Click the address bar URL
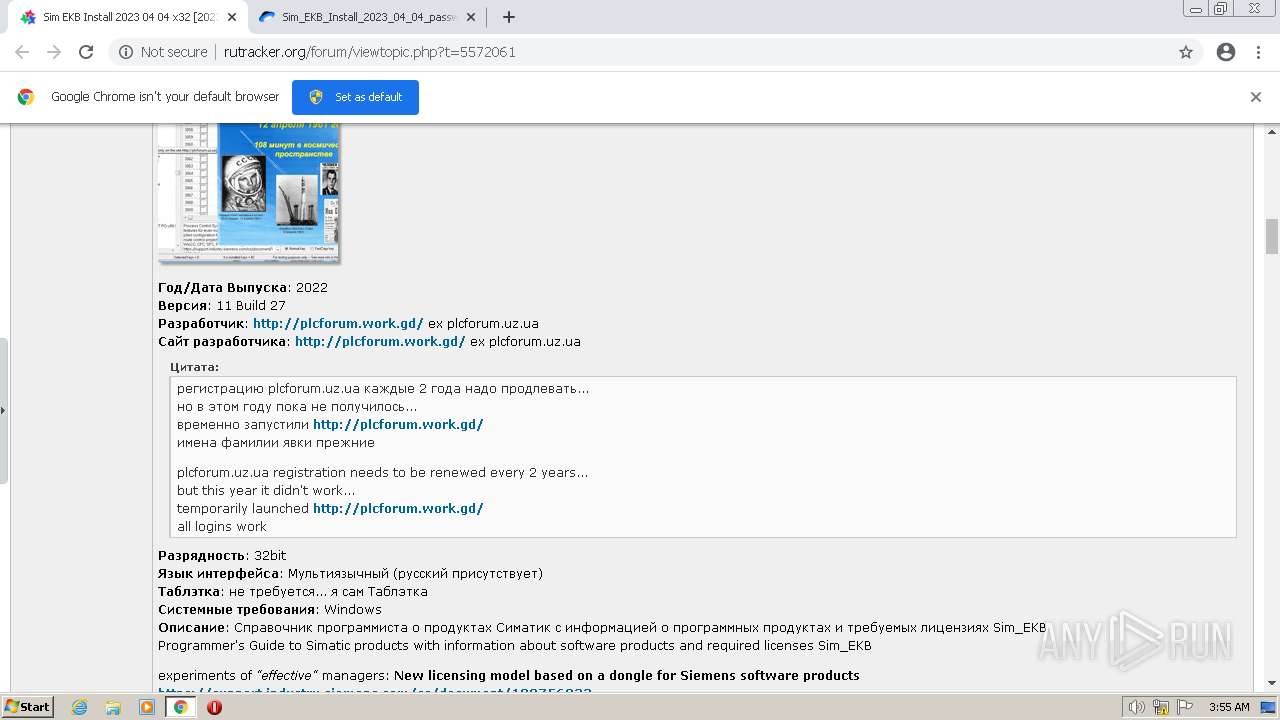 pos(370,52)
